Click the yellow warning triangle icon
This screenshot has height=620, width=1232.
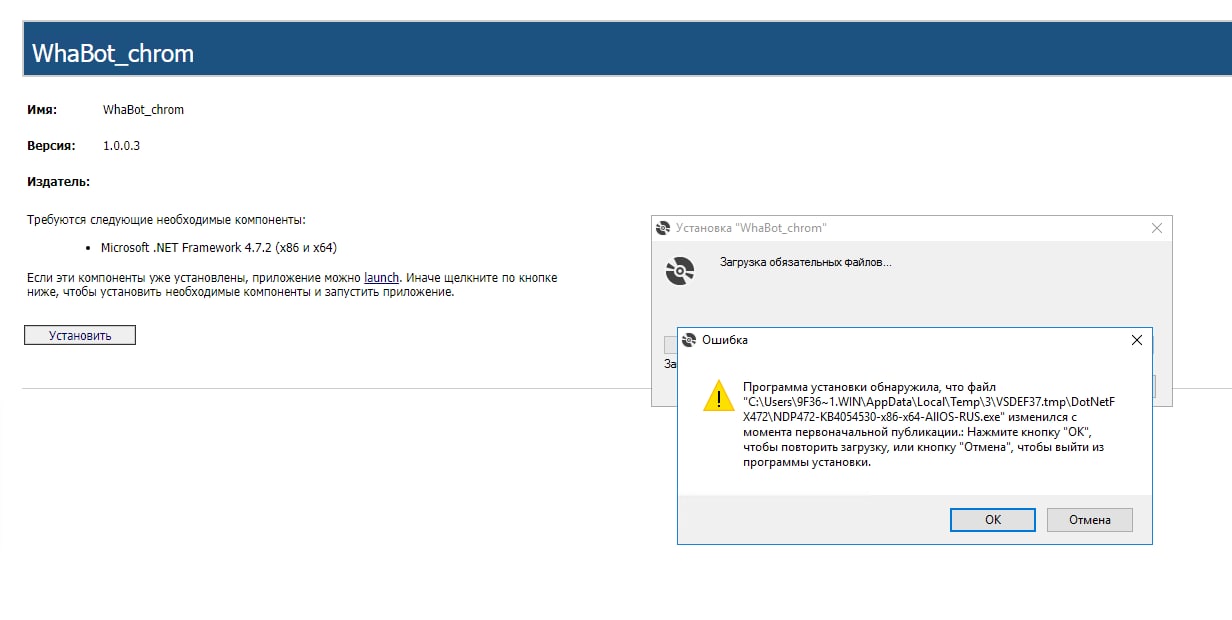719,395
